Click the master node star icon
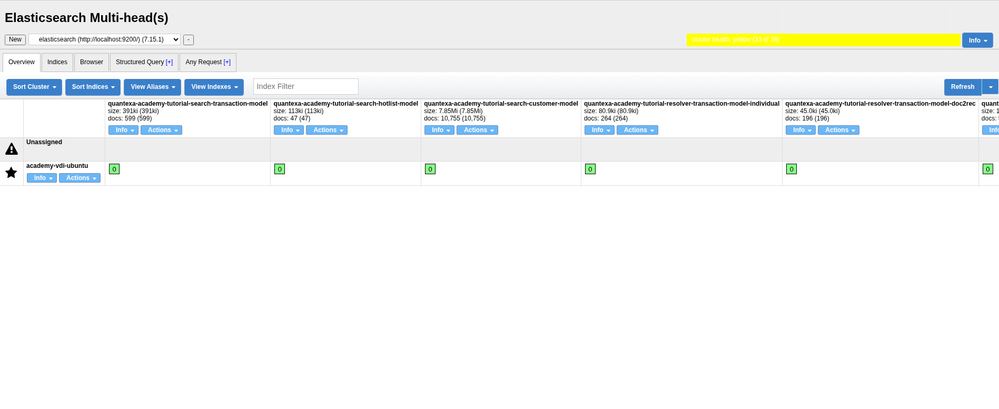This screenshot has height=409, width=999. pos(11,172)
